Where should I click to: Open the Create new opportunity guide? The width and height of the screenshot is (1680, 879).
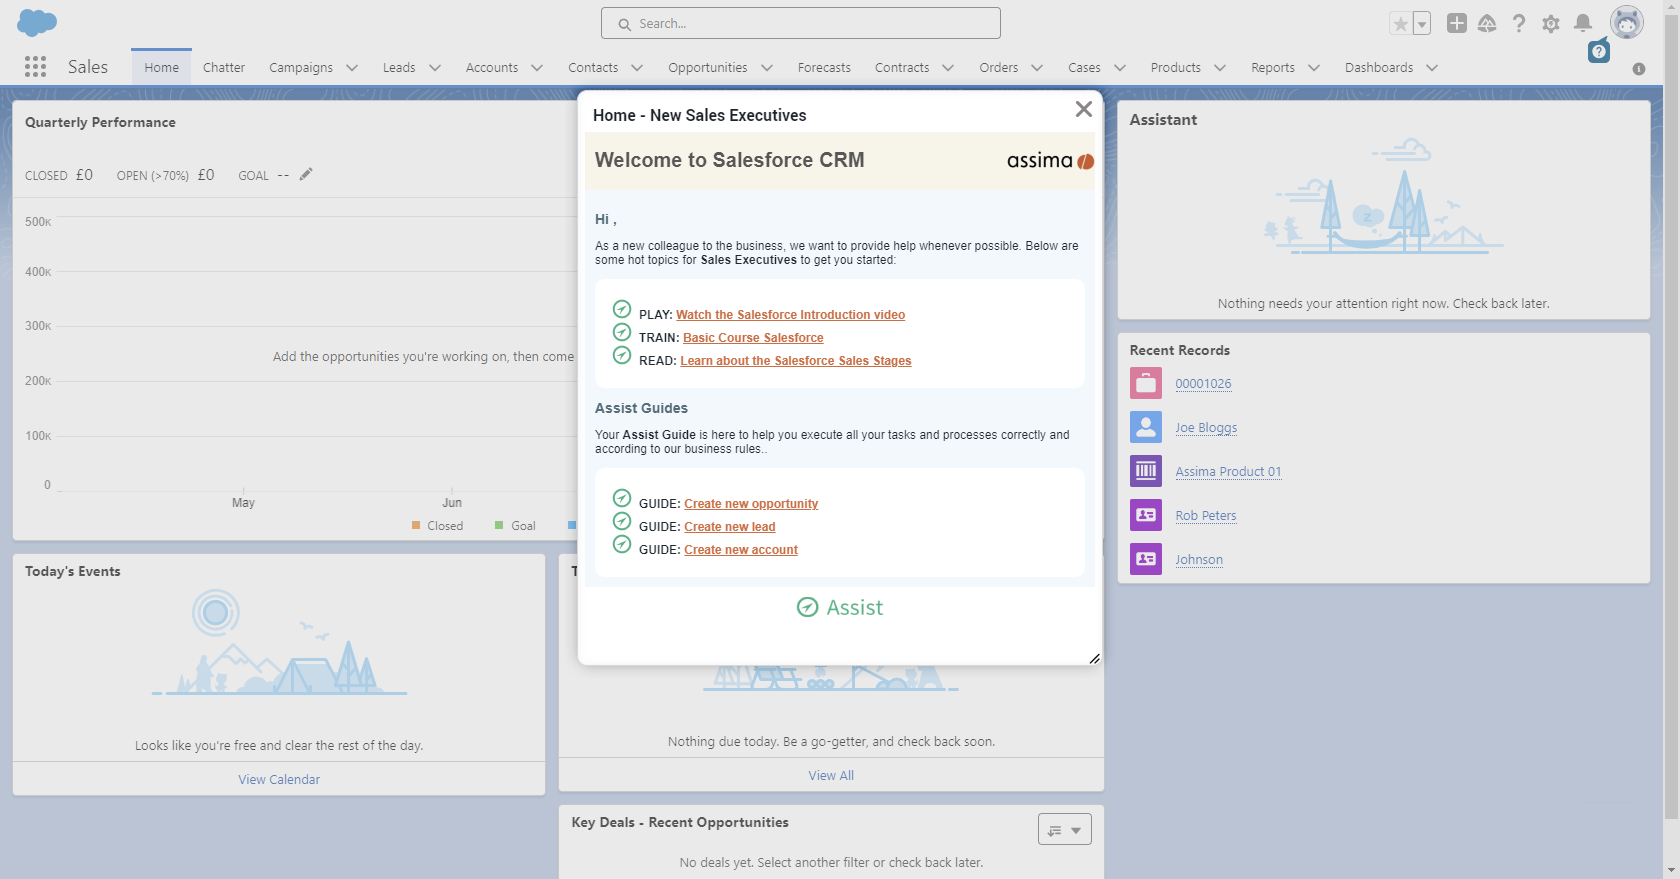point(750,504)
